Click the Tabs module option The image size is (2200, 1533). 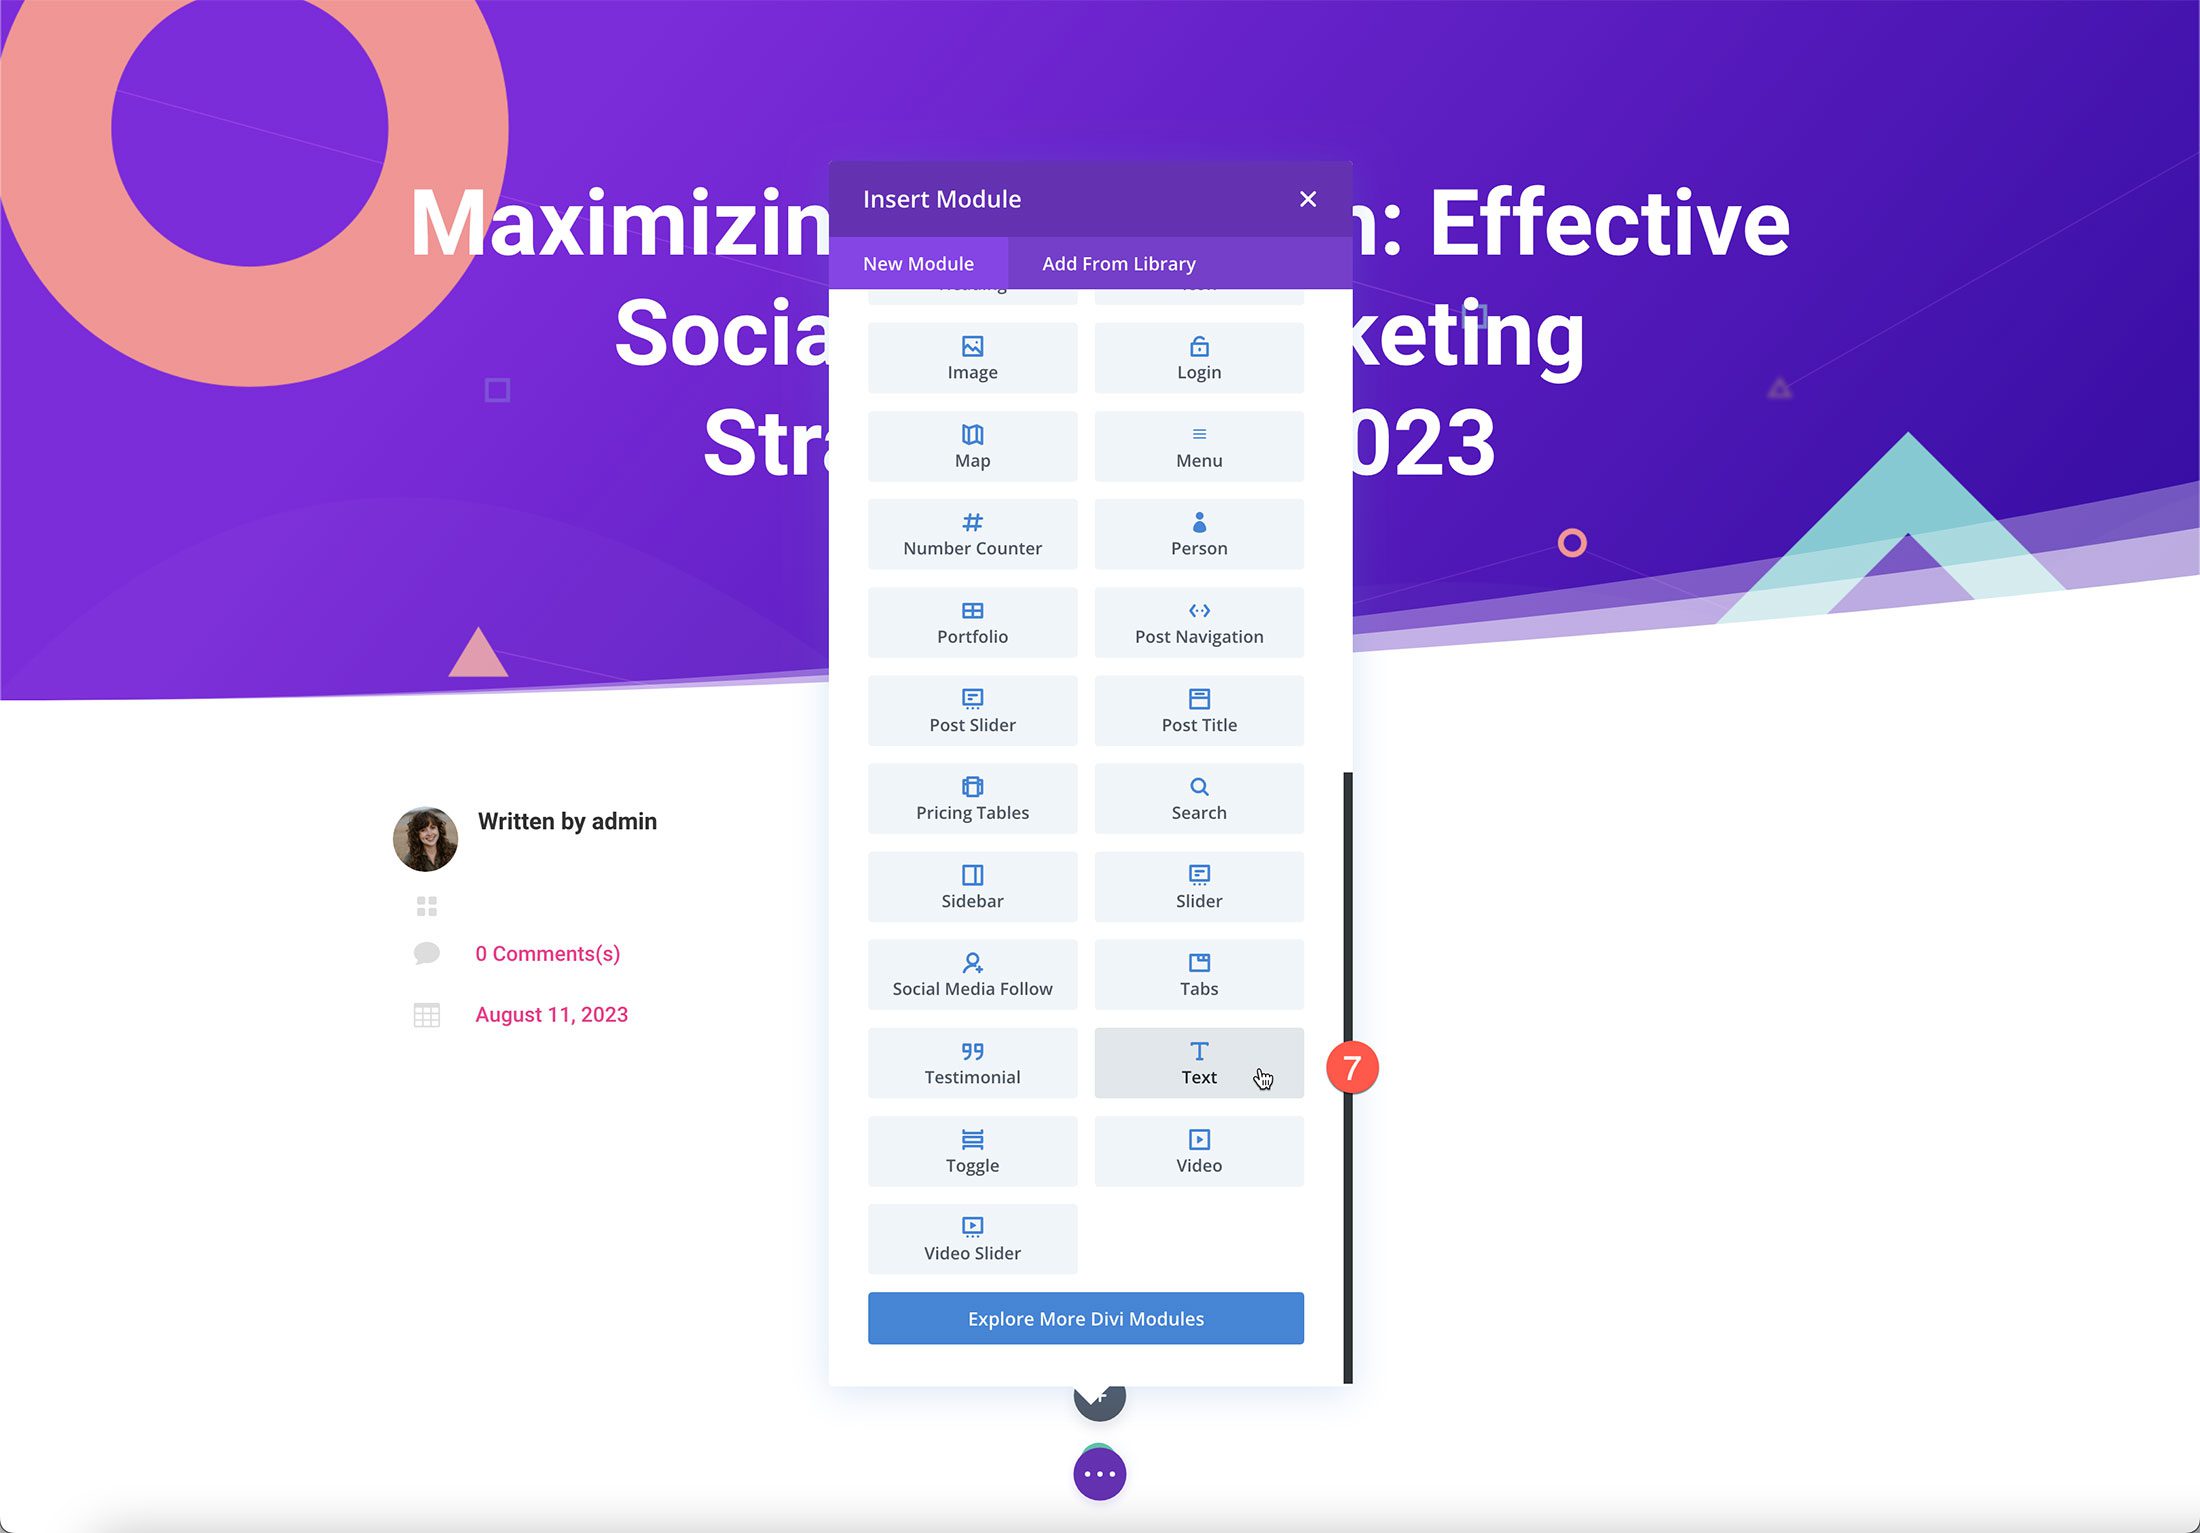tap(1199, 973)
